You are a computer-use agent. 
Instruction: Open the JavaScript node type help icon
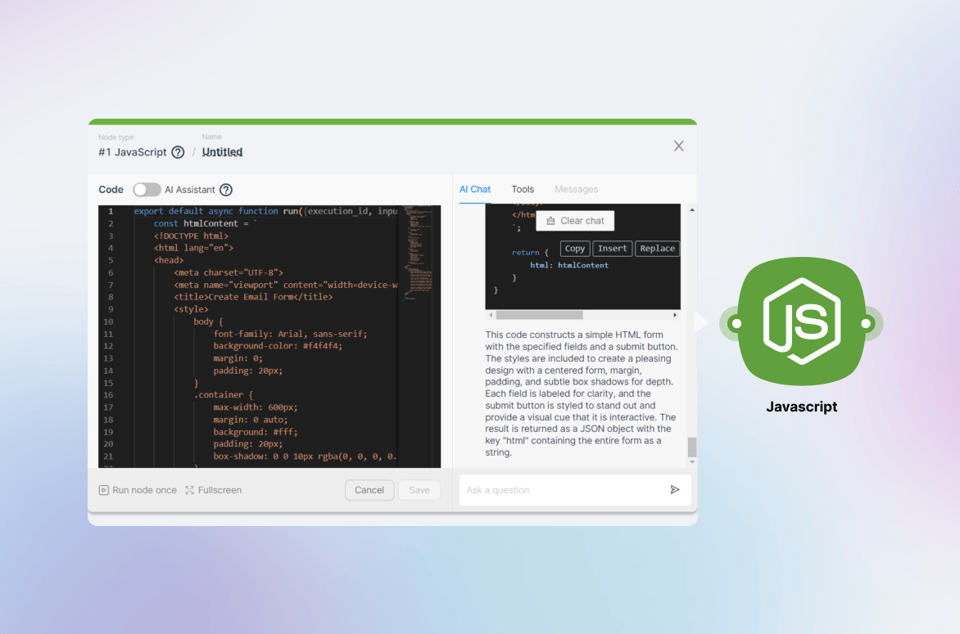[x=178, y=152]
